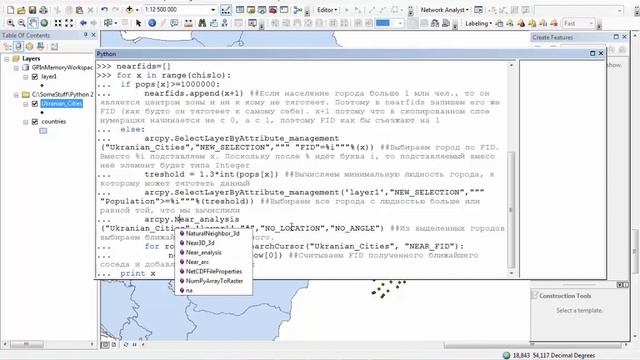Open the red ArcToolbox icon
The width and height of the screenshot is (640, 360).
[x=273, y=10]
